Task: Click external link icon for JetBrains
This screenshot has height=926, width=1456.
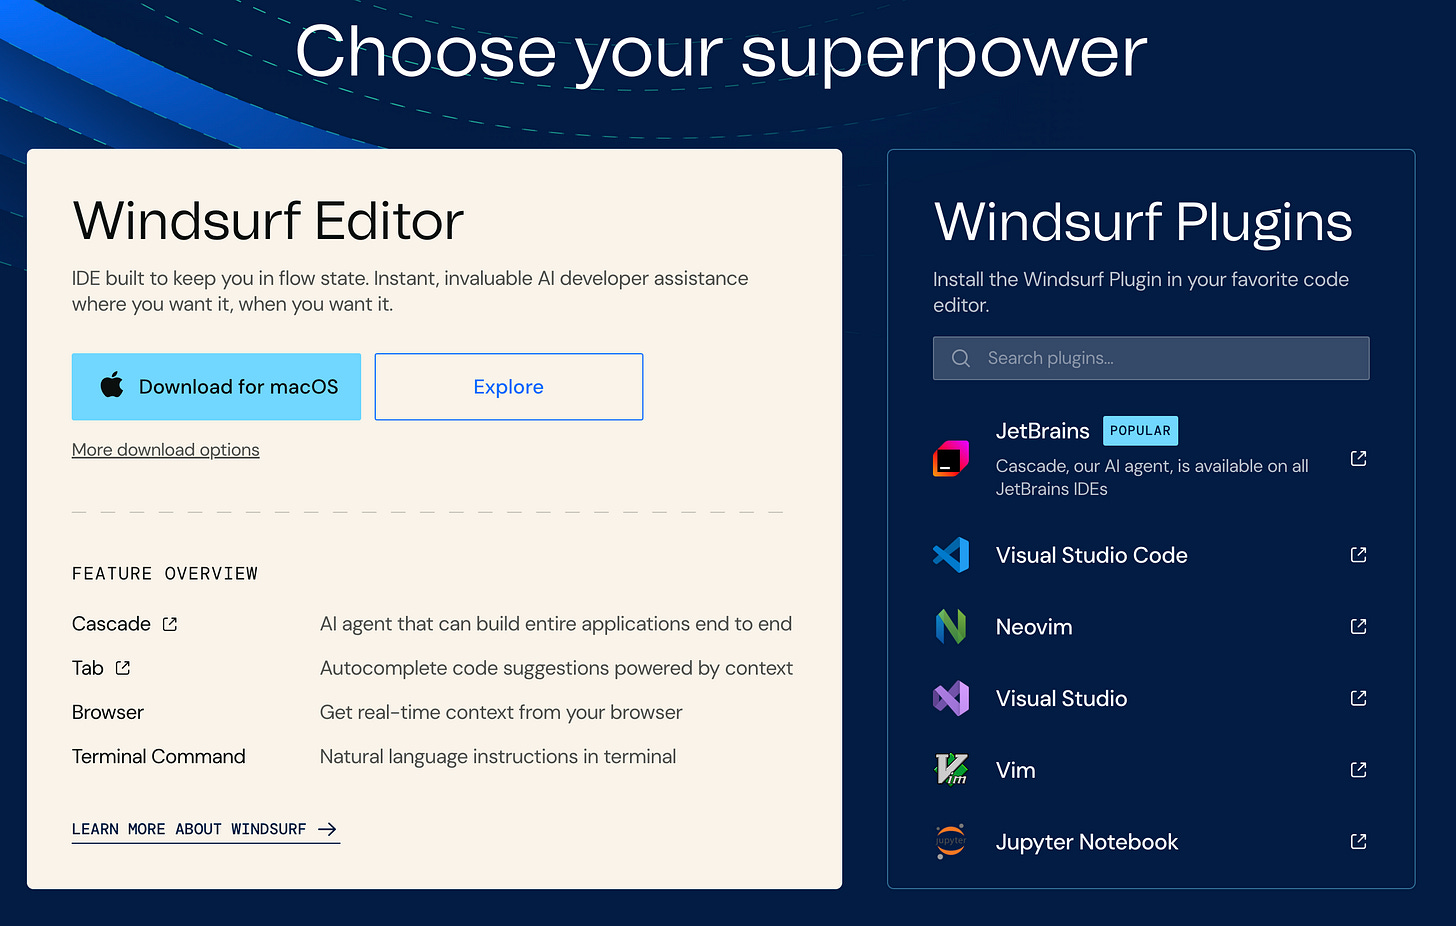Action: [1358, 458]
